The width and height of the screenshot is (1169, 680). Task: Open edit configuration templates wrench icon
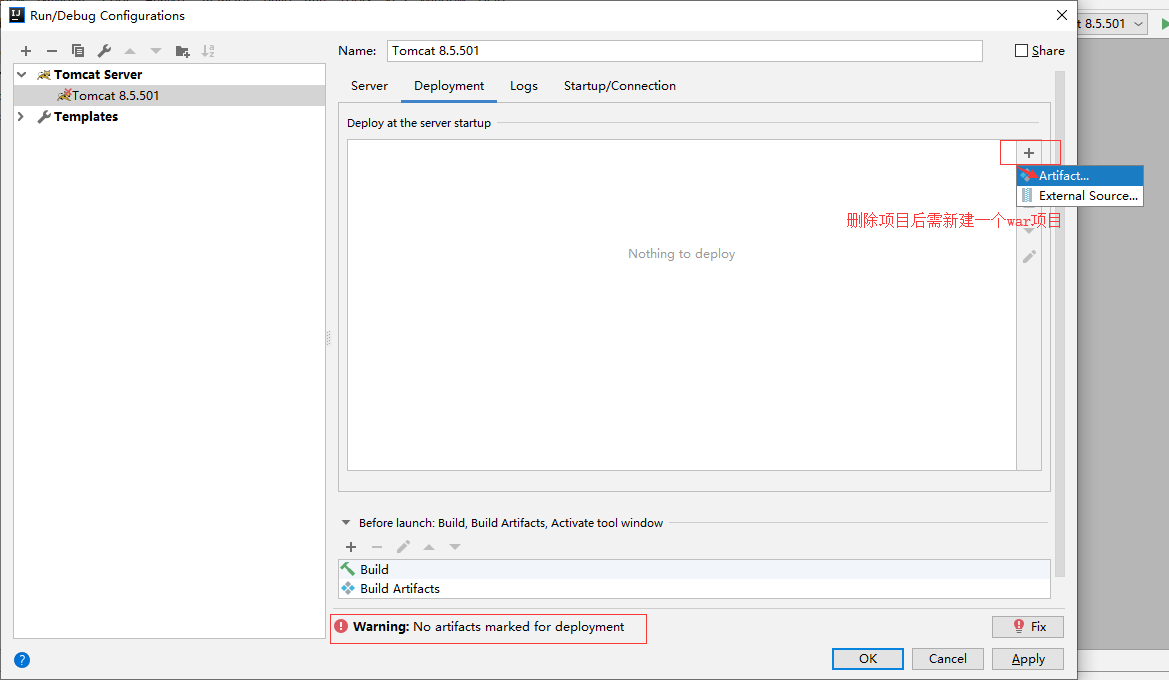pos(104,50)
